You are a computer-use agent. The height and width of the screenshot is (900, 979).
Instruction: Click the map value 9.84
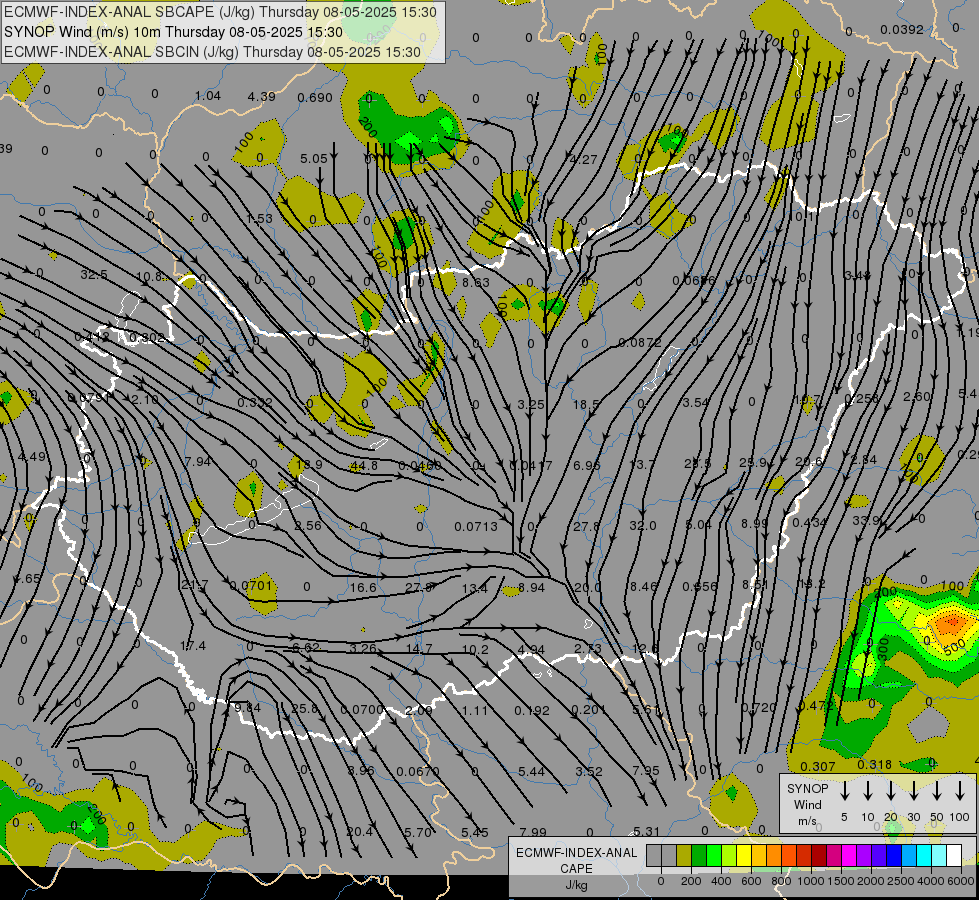(x=247, y=708)
